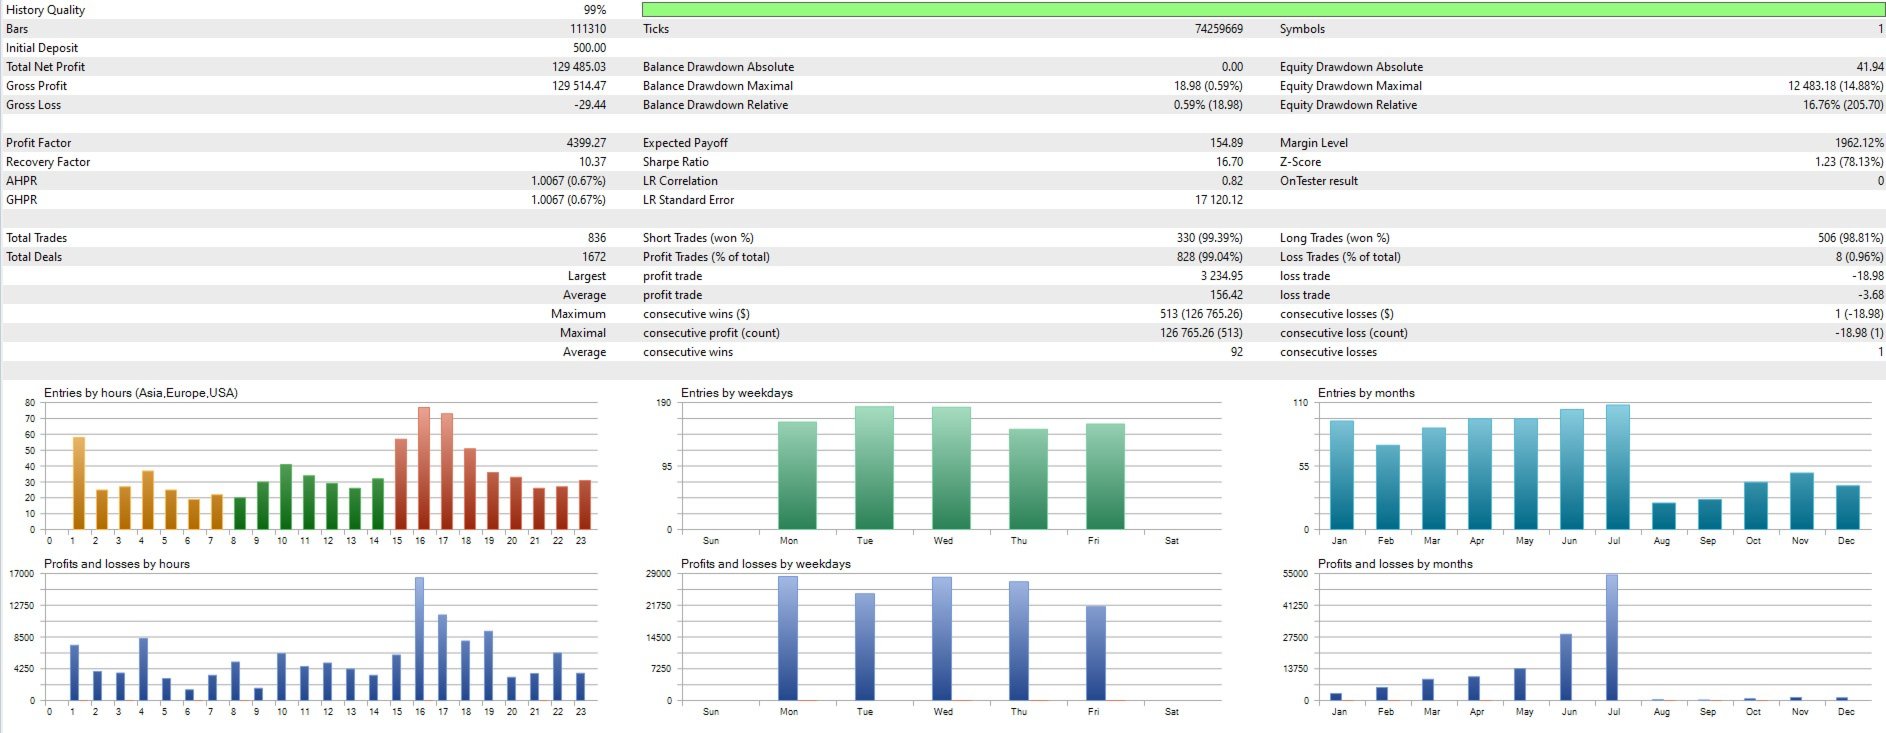Select the Gross Profit value "129 514.47"
Screen dimensions: 1886x733
(579, 86)
